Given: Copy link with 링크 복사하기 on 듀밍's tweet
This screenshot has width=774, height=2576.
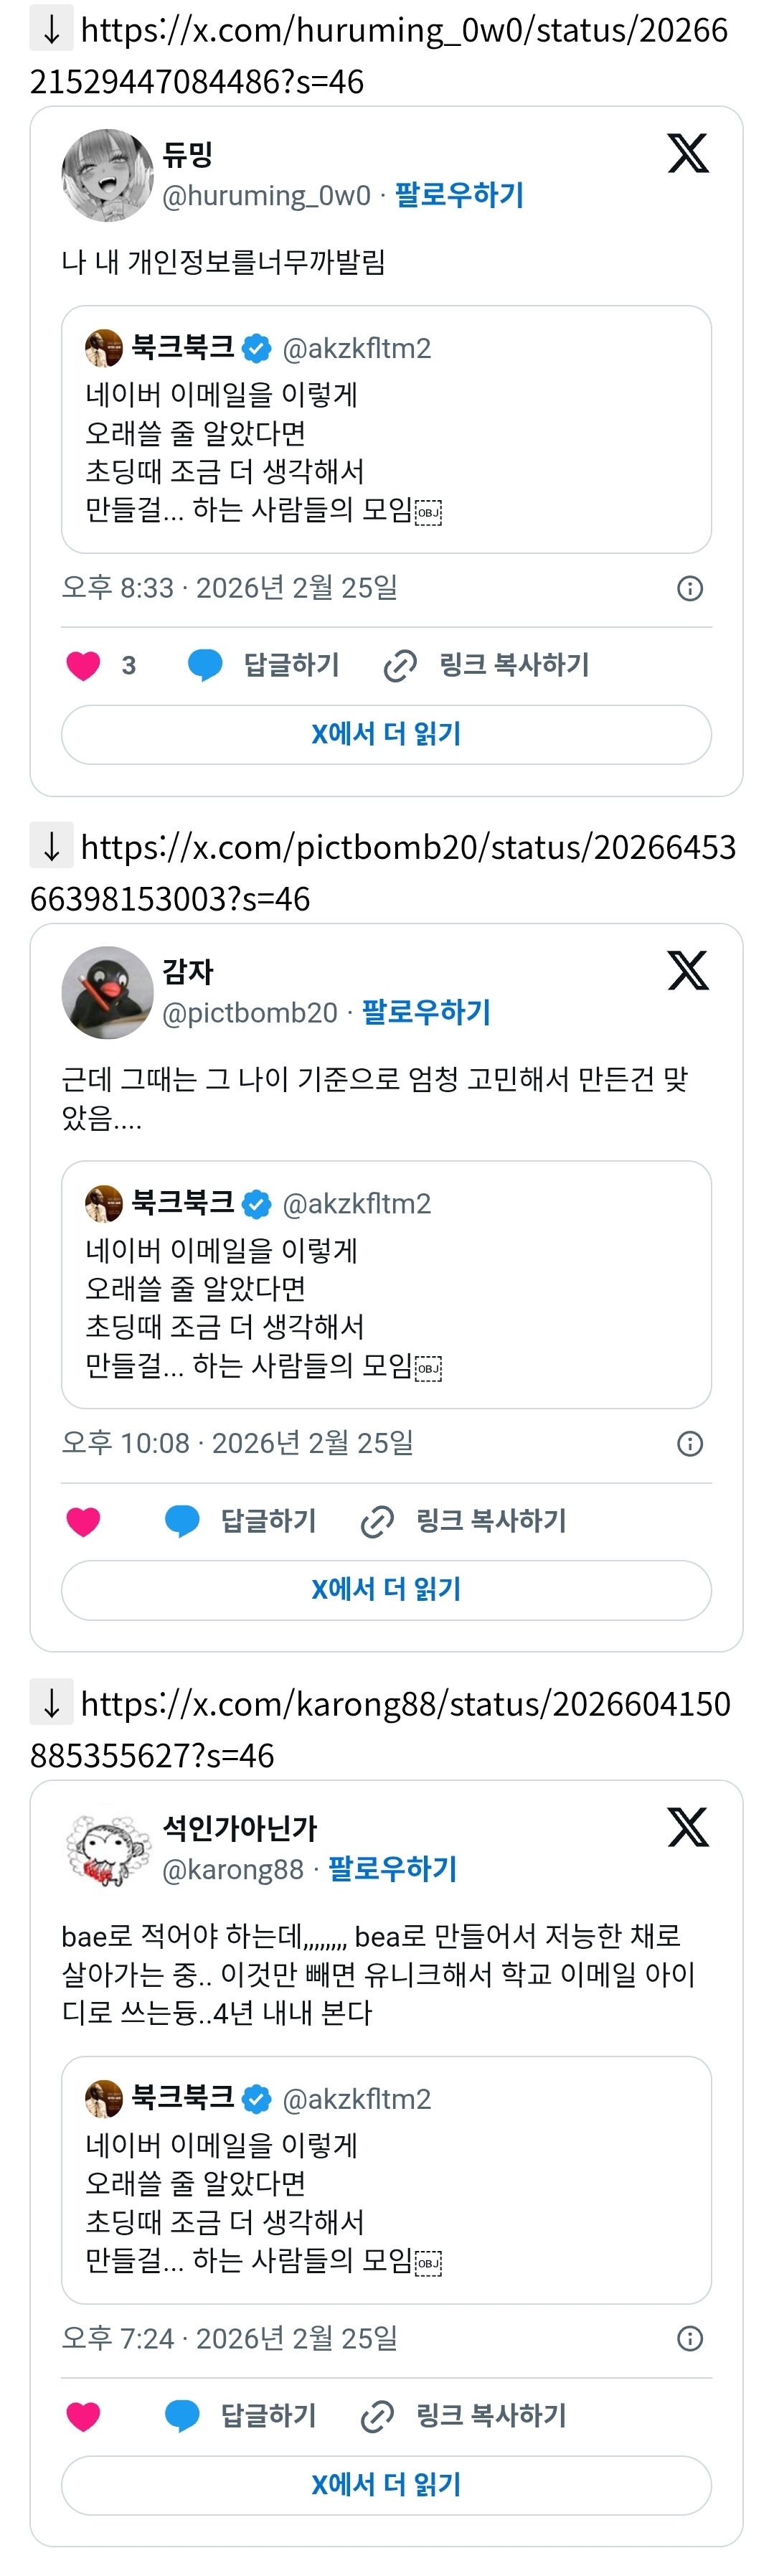Looking at the screenshot, I should [x=514, y=665].
